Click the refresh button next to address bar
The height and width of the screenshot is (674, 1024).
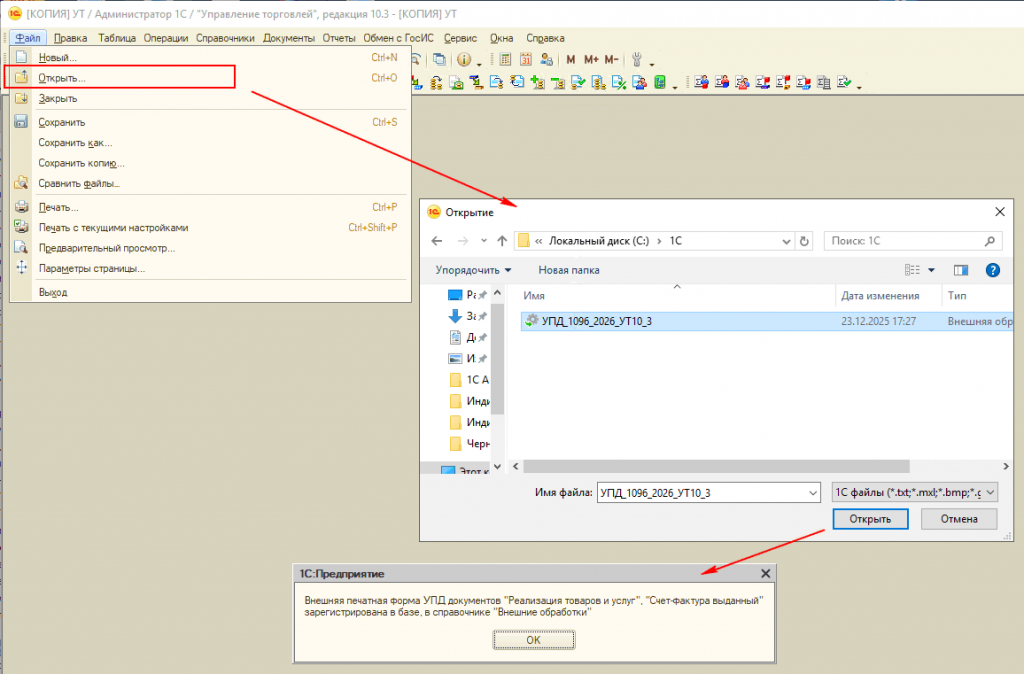coord(804,241)
